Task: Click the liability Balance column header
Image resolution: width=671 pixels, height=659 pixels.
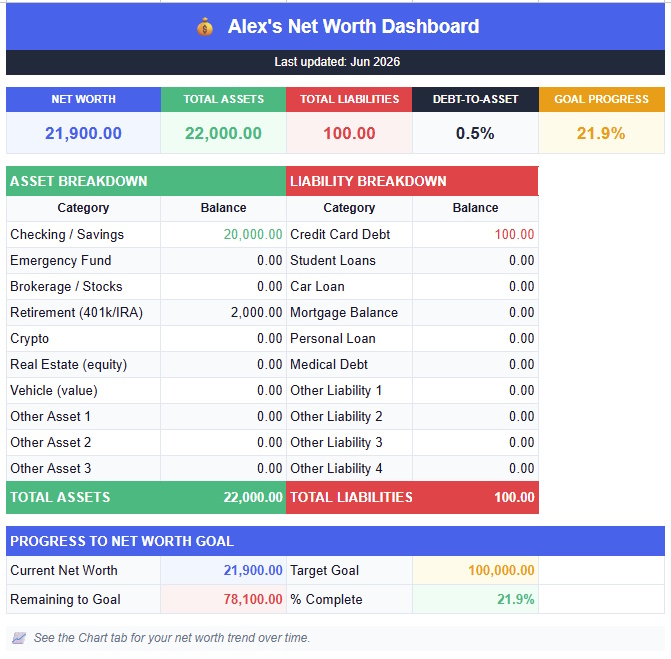Action: click(475, 208)
